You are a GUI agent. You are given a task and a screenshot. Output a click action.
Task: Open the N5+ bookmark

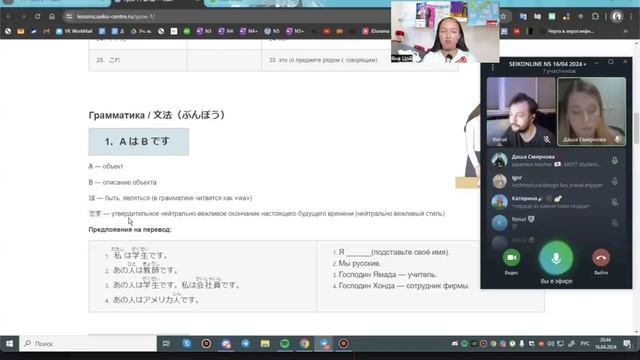295,31
